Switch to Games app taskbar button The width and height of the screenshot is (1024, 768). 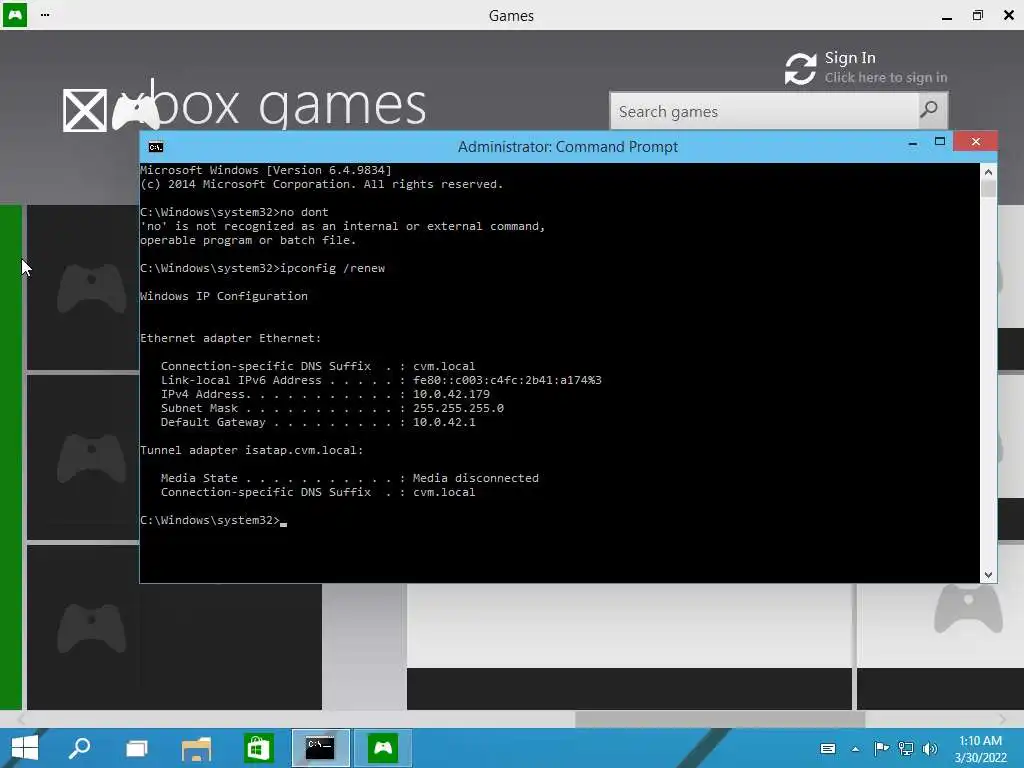pos(383,748)
